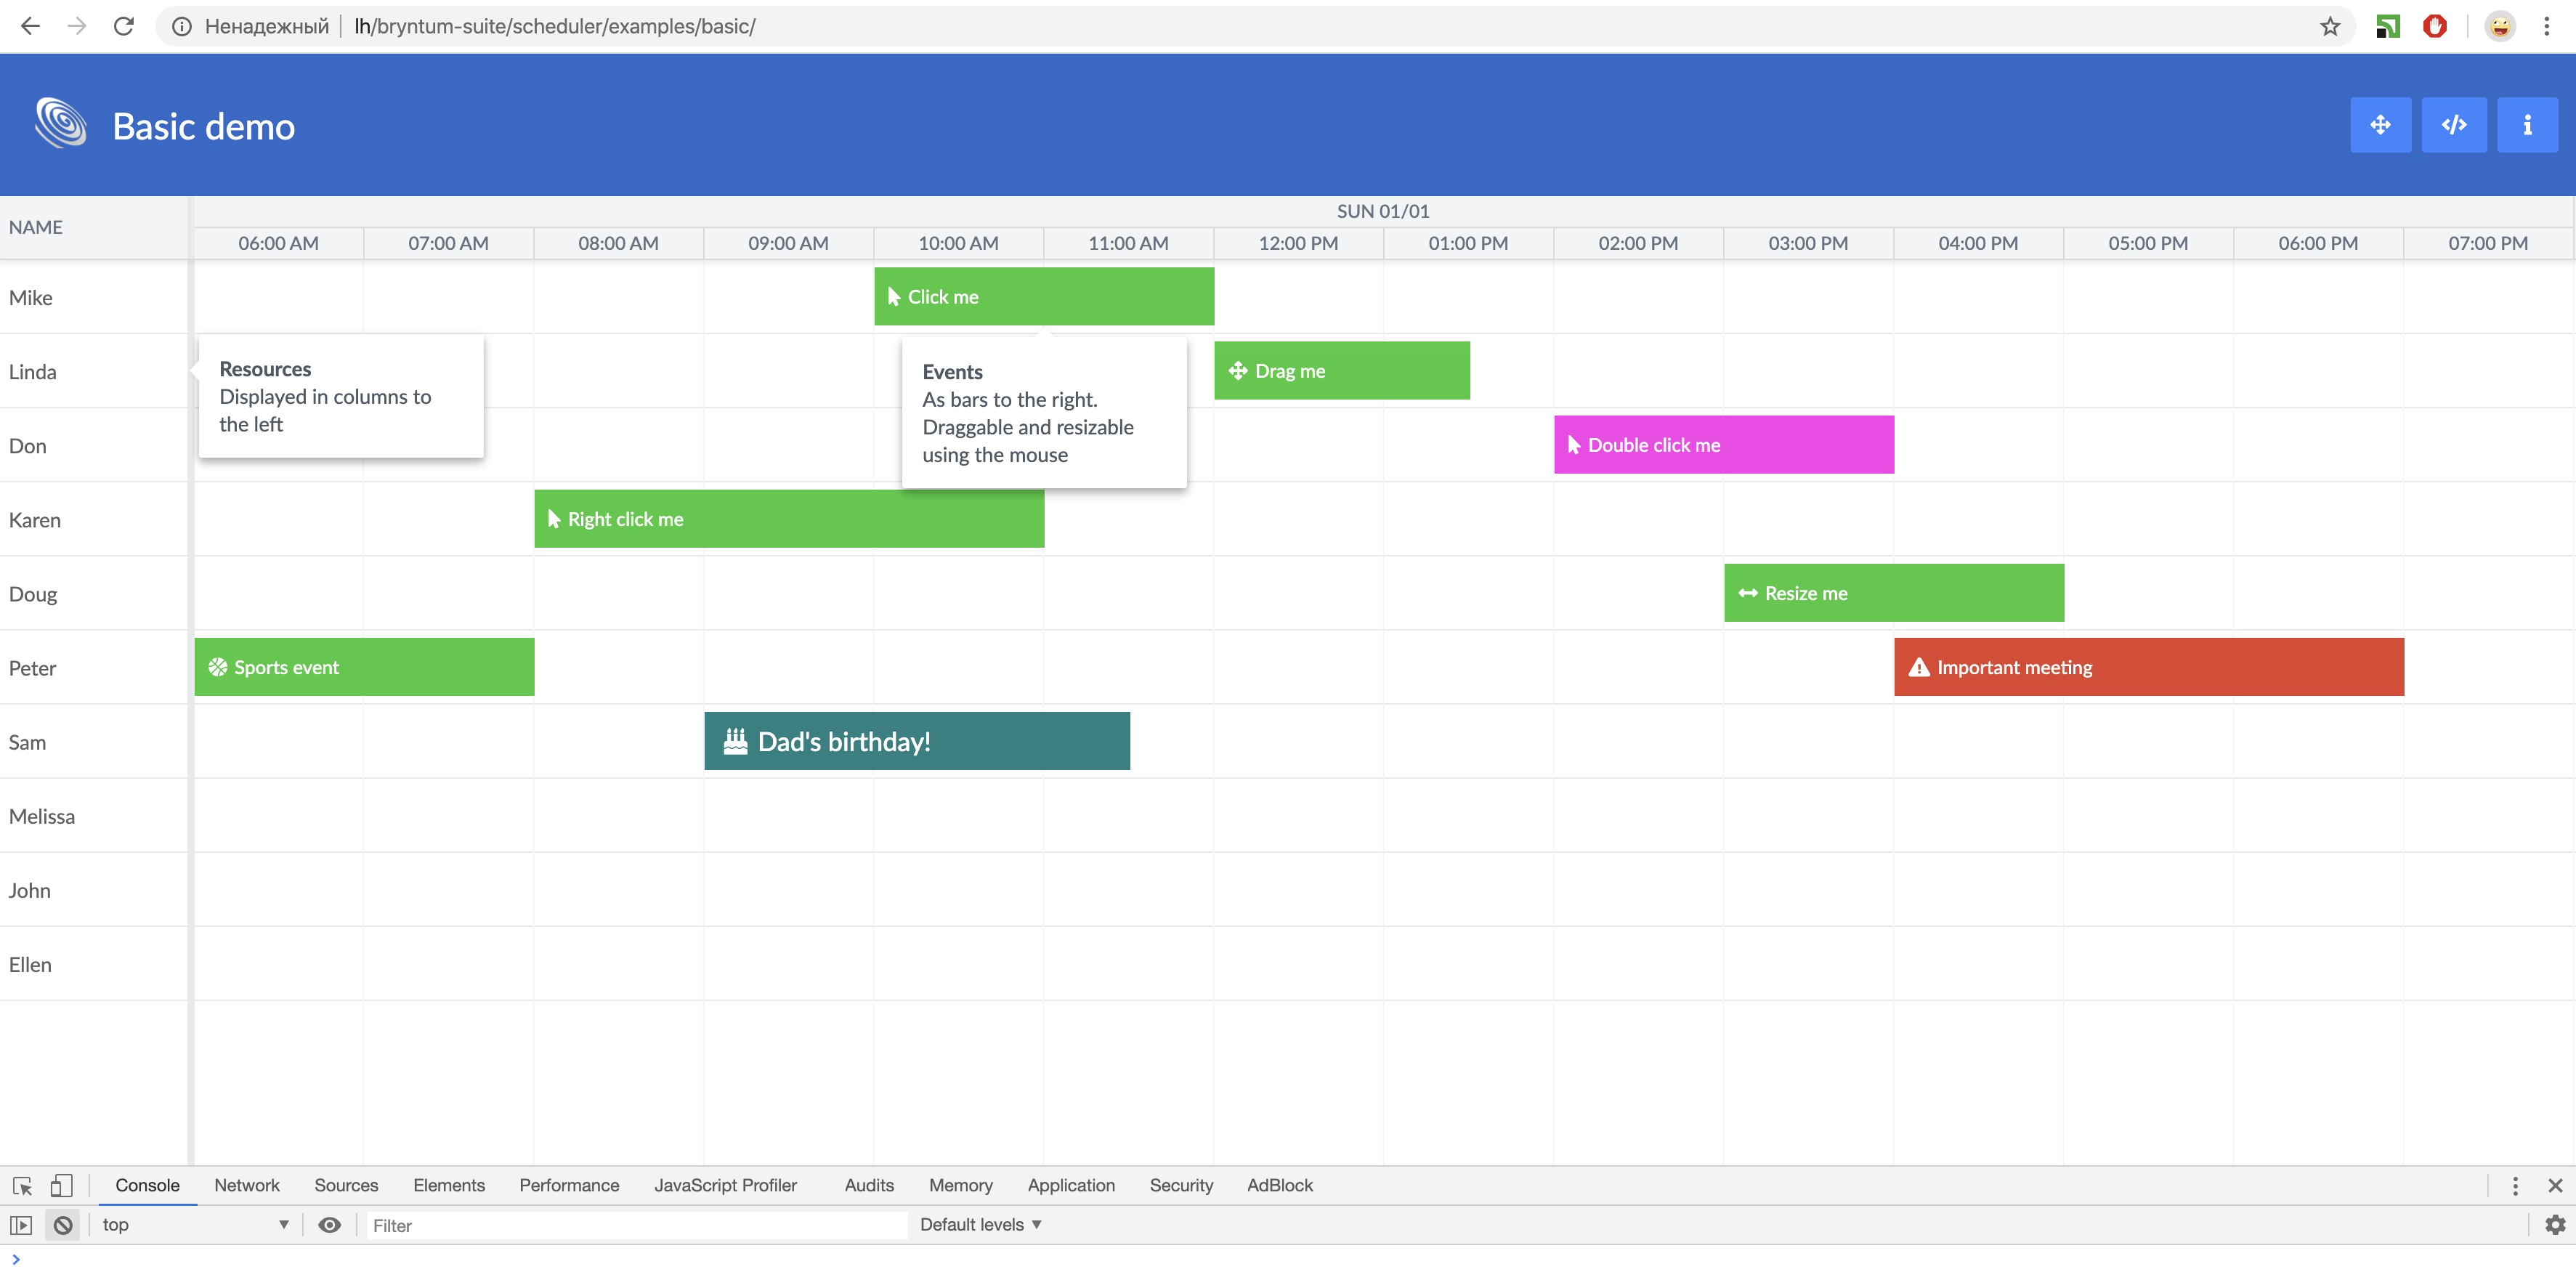Switch to the Elements tab
Image resolution: width=2576 pixels, height=1280 pixels.
click(448, 1186)
